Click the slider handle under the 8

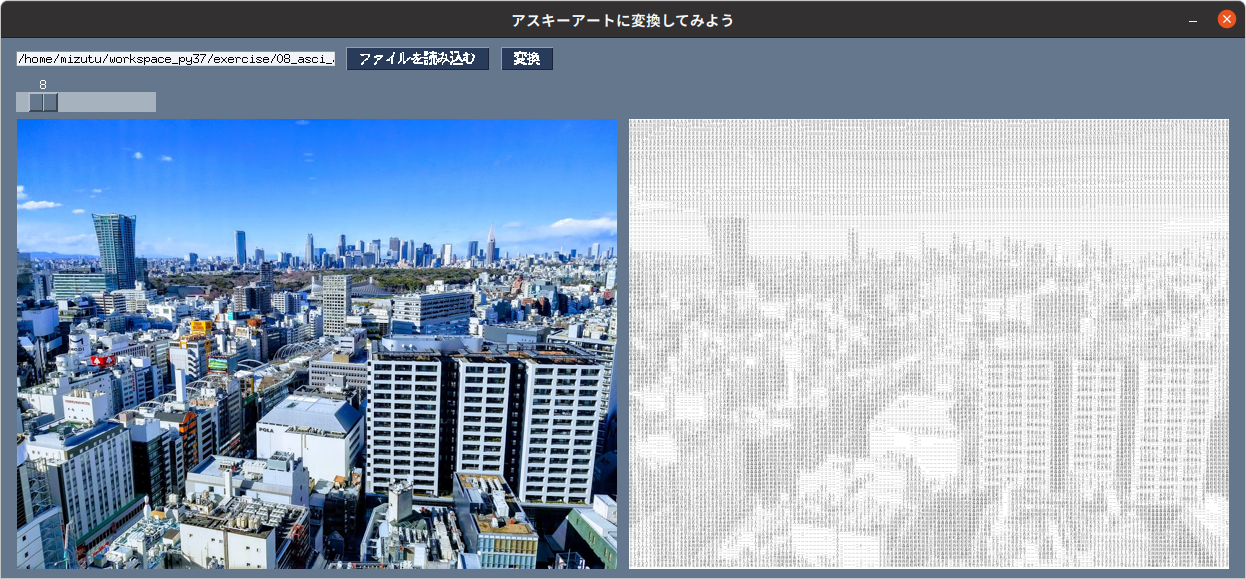click(43, 102)
